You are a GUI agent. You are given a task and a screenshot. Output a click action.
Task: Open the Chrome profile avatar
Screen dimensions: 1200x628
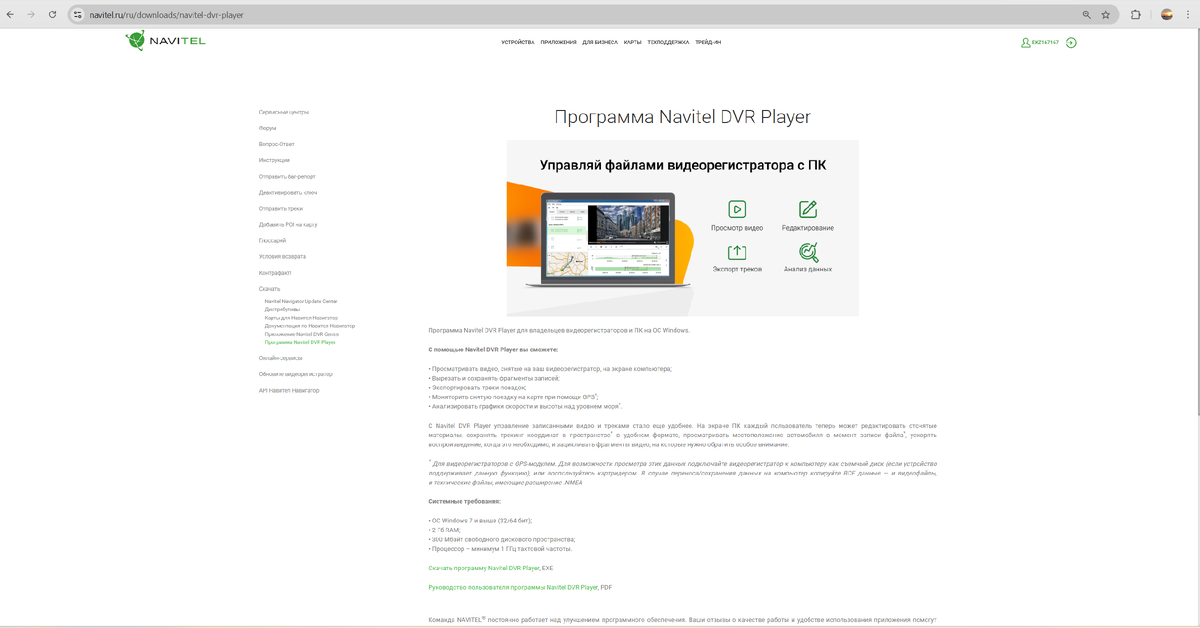(x=1167, y=15)
